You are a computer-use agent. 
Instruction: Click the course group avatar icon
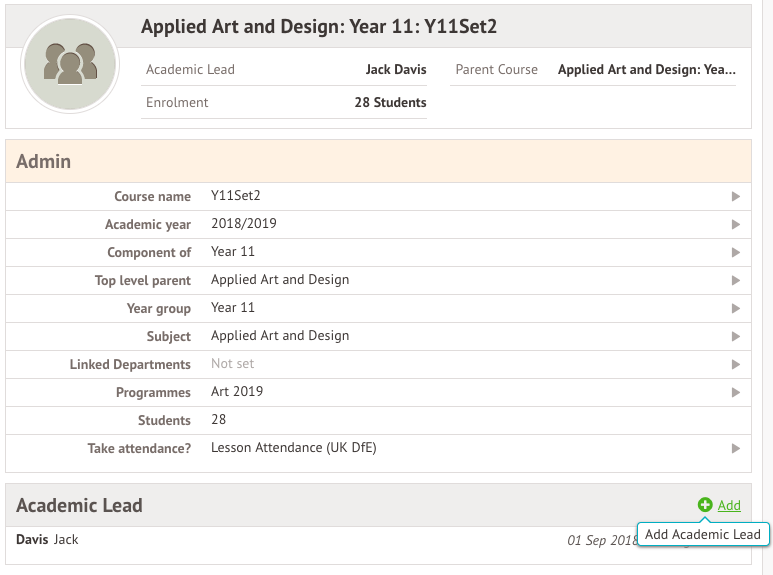[70, 64]
